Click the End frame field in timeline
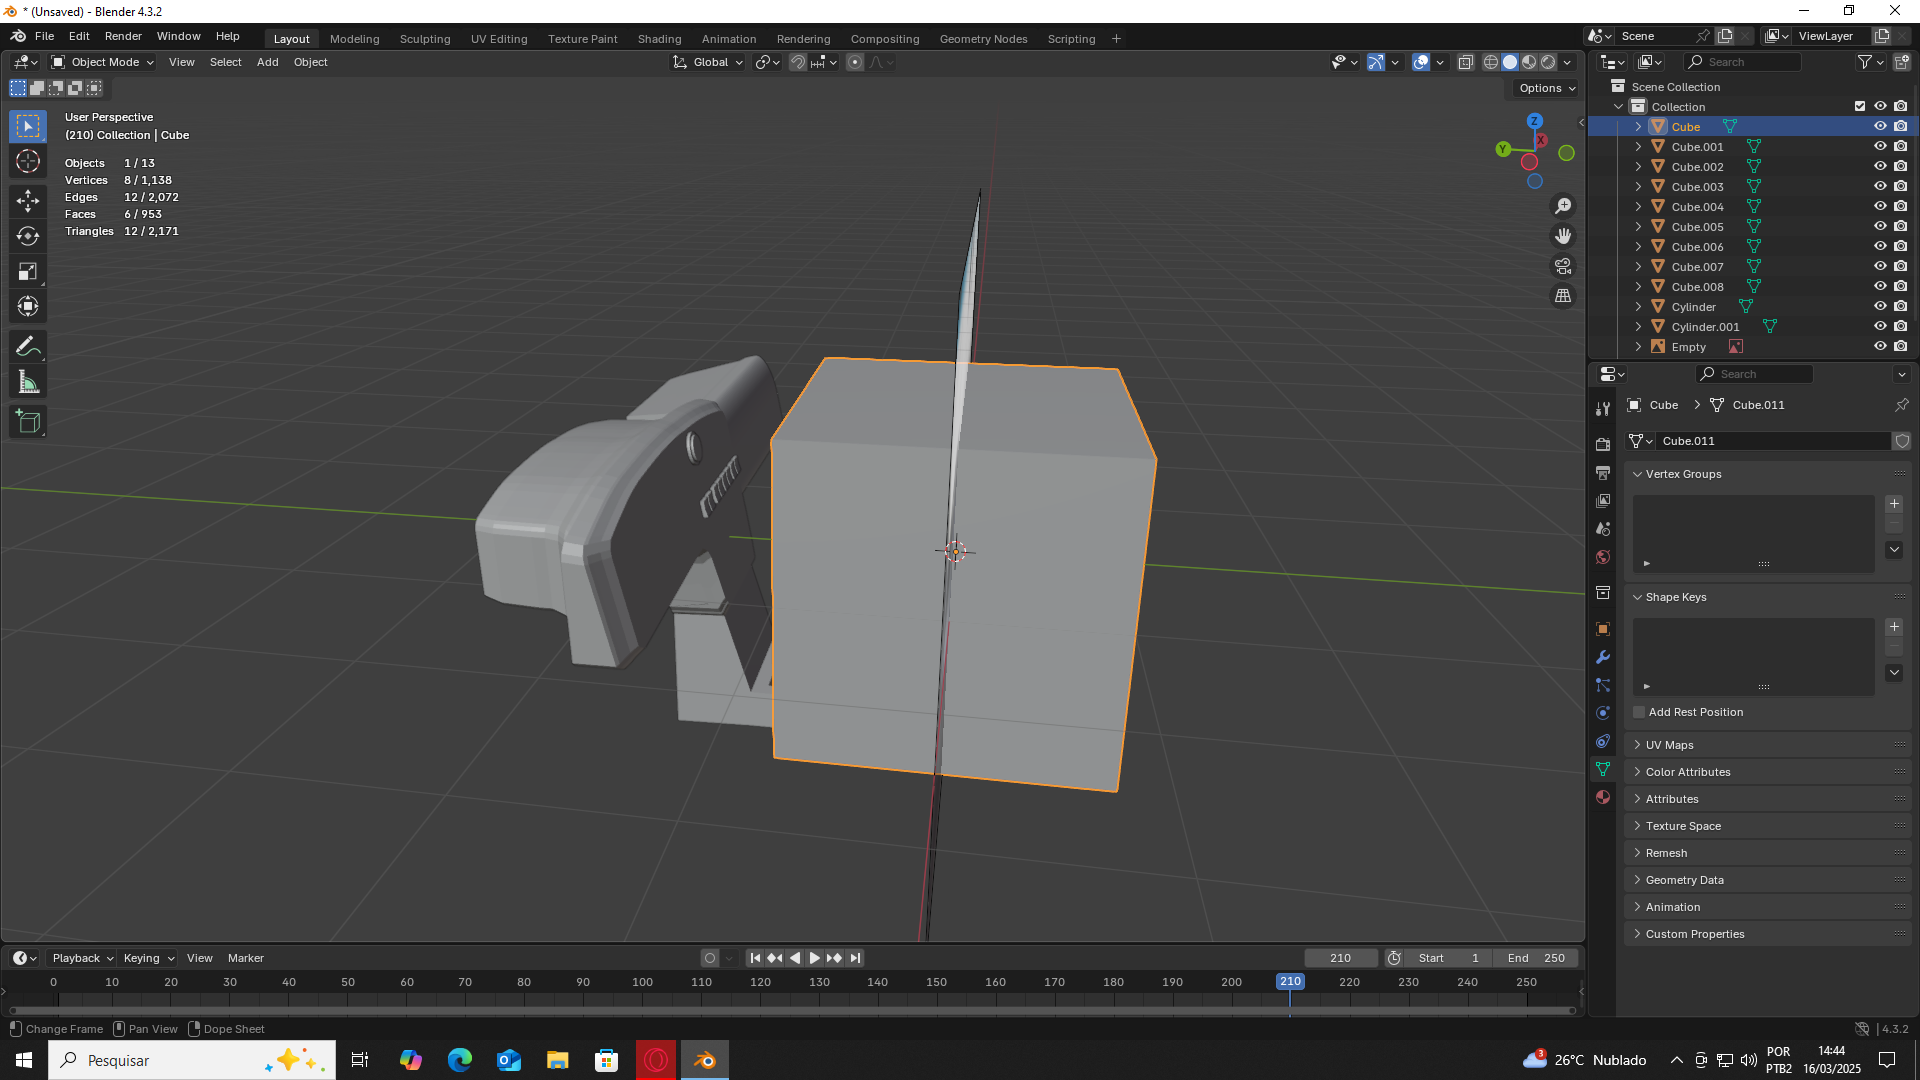This screenshot has height=1080, width=1920. 1536,958
